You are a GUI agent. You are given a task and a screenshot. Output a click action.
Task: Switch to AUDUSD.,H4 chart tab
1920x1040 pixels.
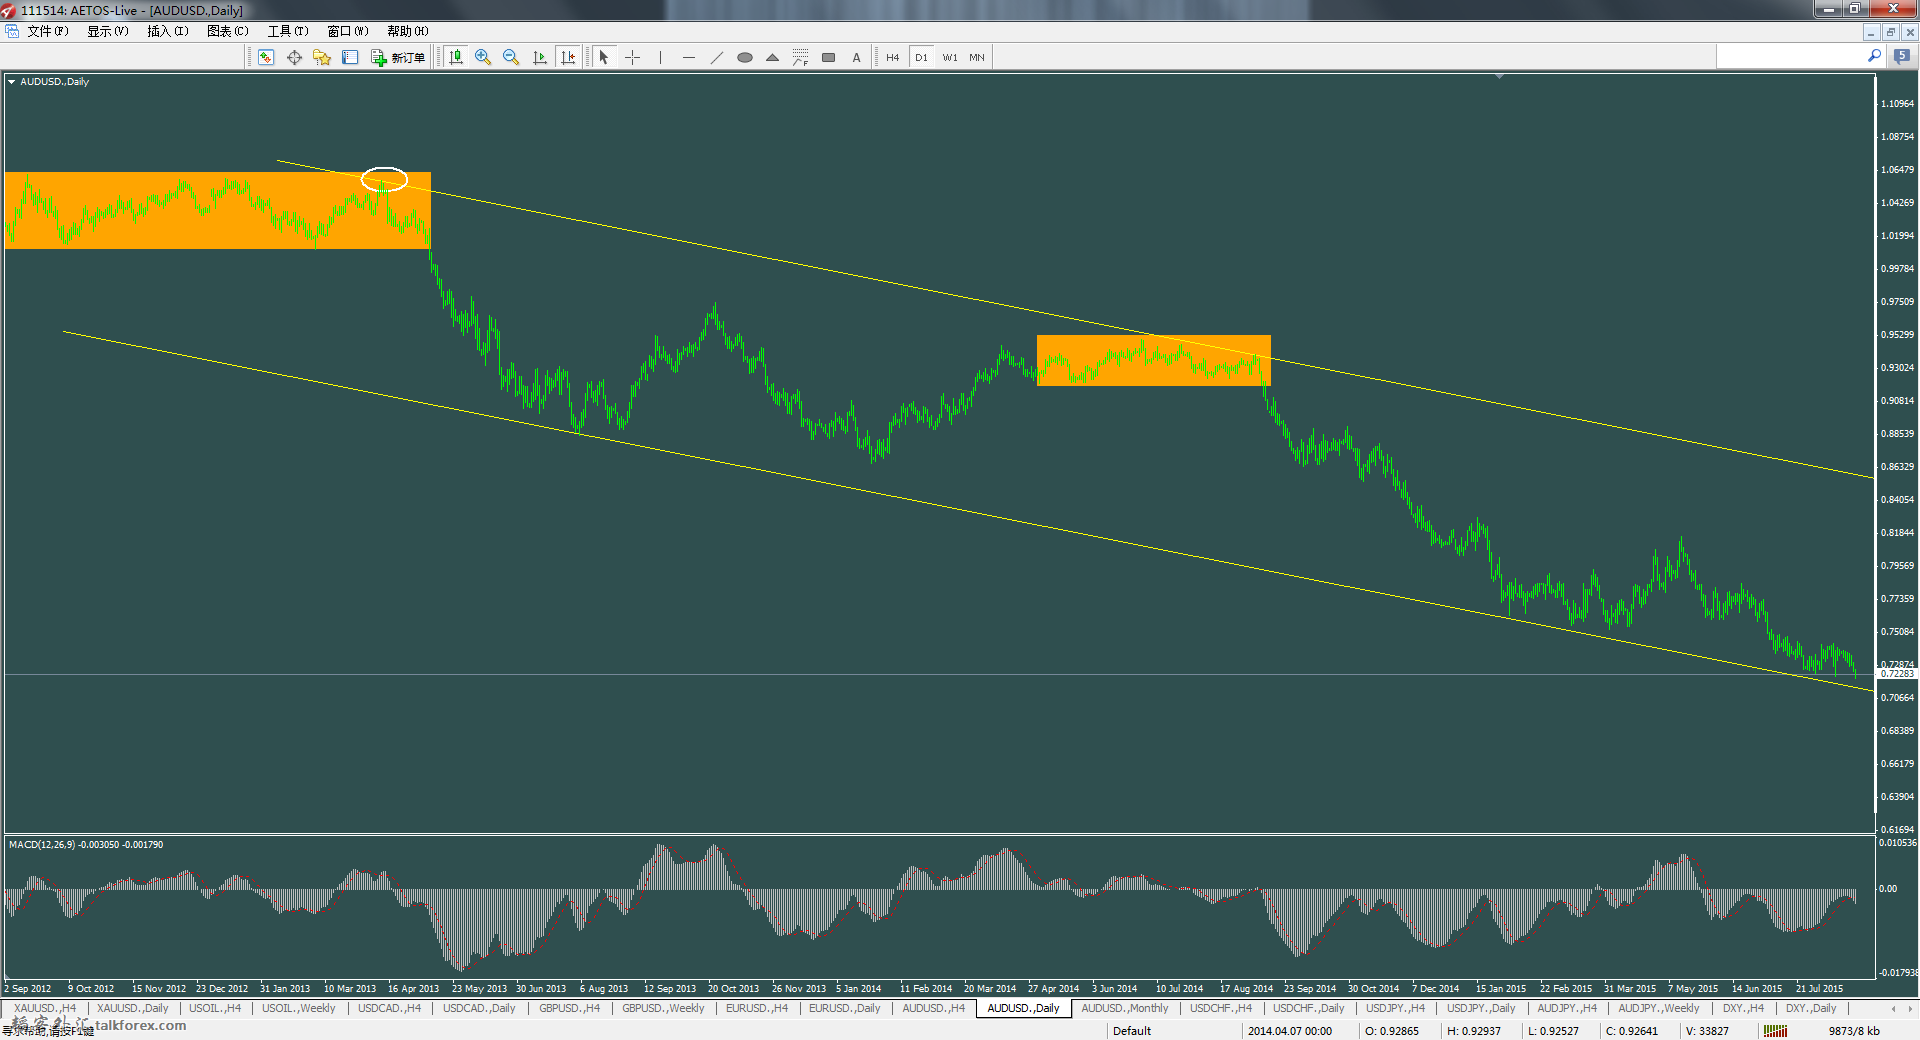point(934,1008)
